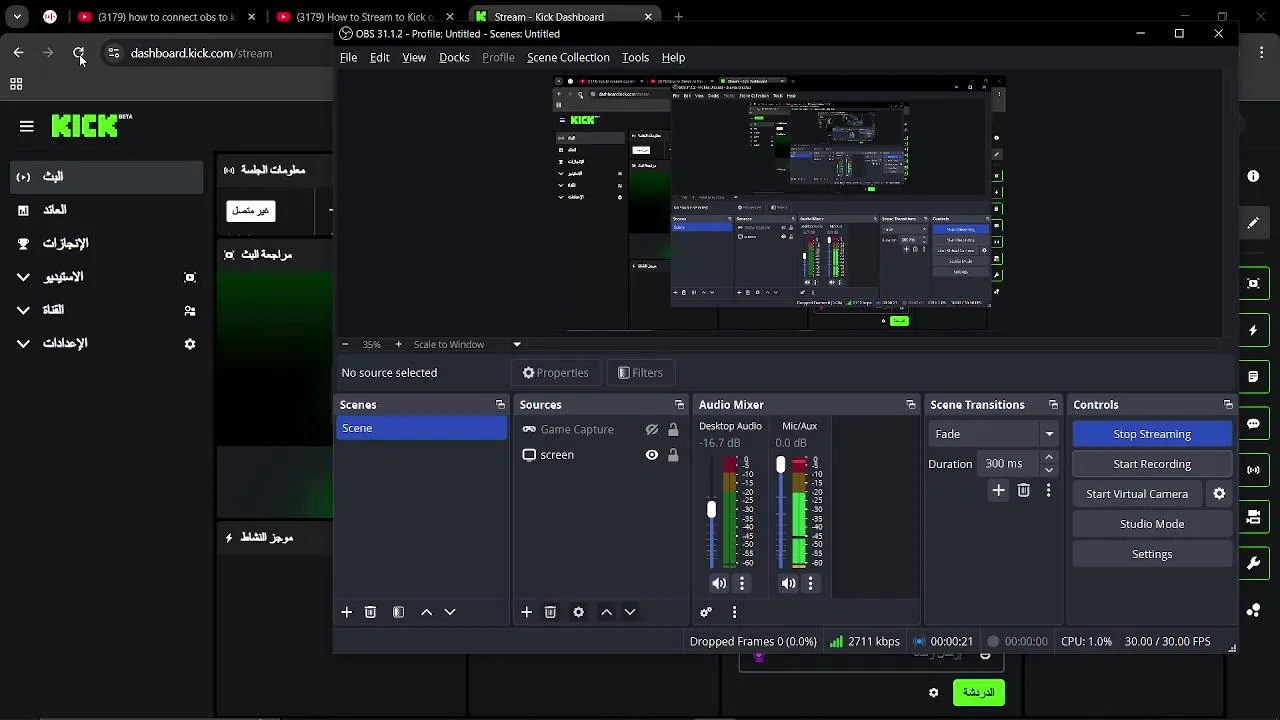Open OBS View menu
The width and height of the screenshot is (1280, 720).
point(414,58)
